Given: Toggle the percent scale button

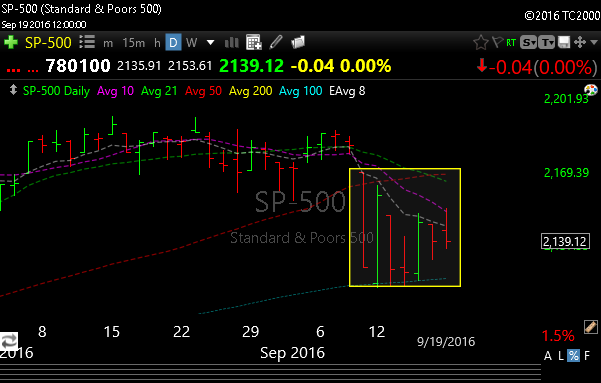Looking at the screenshot, I should (573, 356).
